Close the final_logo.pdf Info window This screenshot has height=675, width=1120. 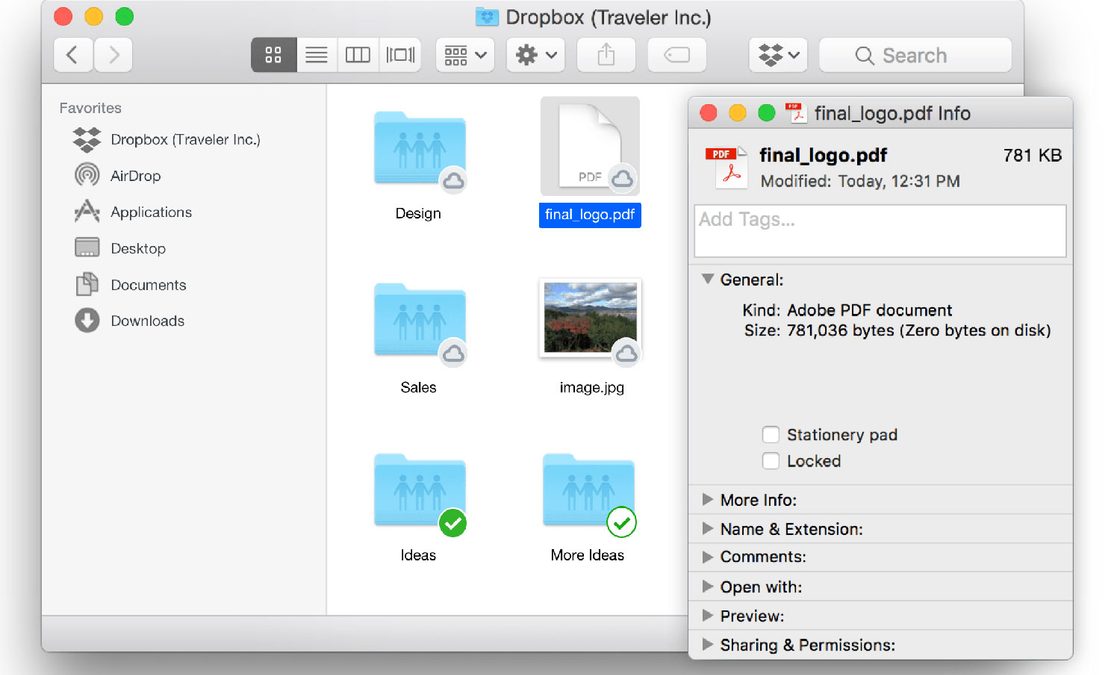709,113
